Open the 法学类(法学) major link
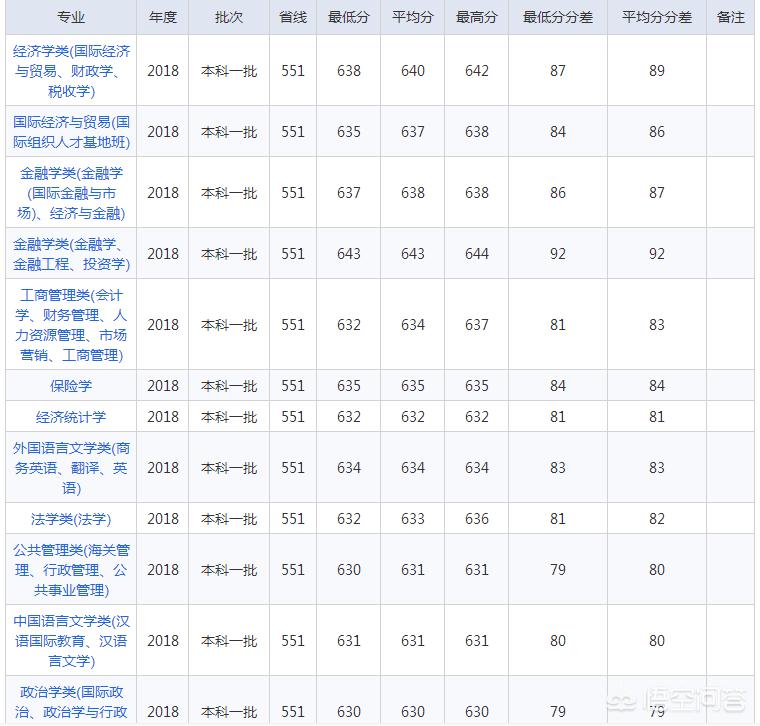 point(71,519)
